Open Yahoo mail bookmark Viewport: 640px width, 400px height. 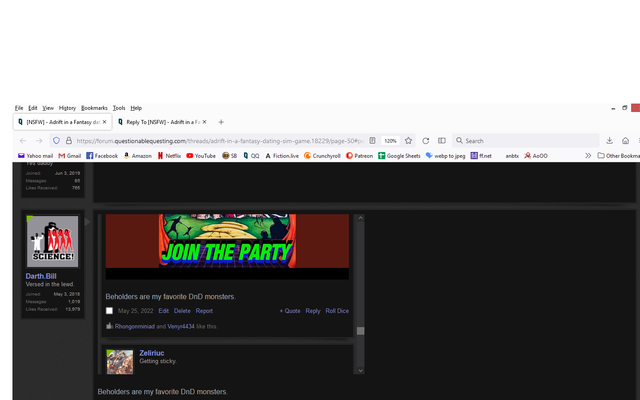click(x=36, y=156)
